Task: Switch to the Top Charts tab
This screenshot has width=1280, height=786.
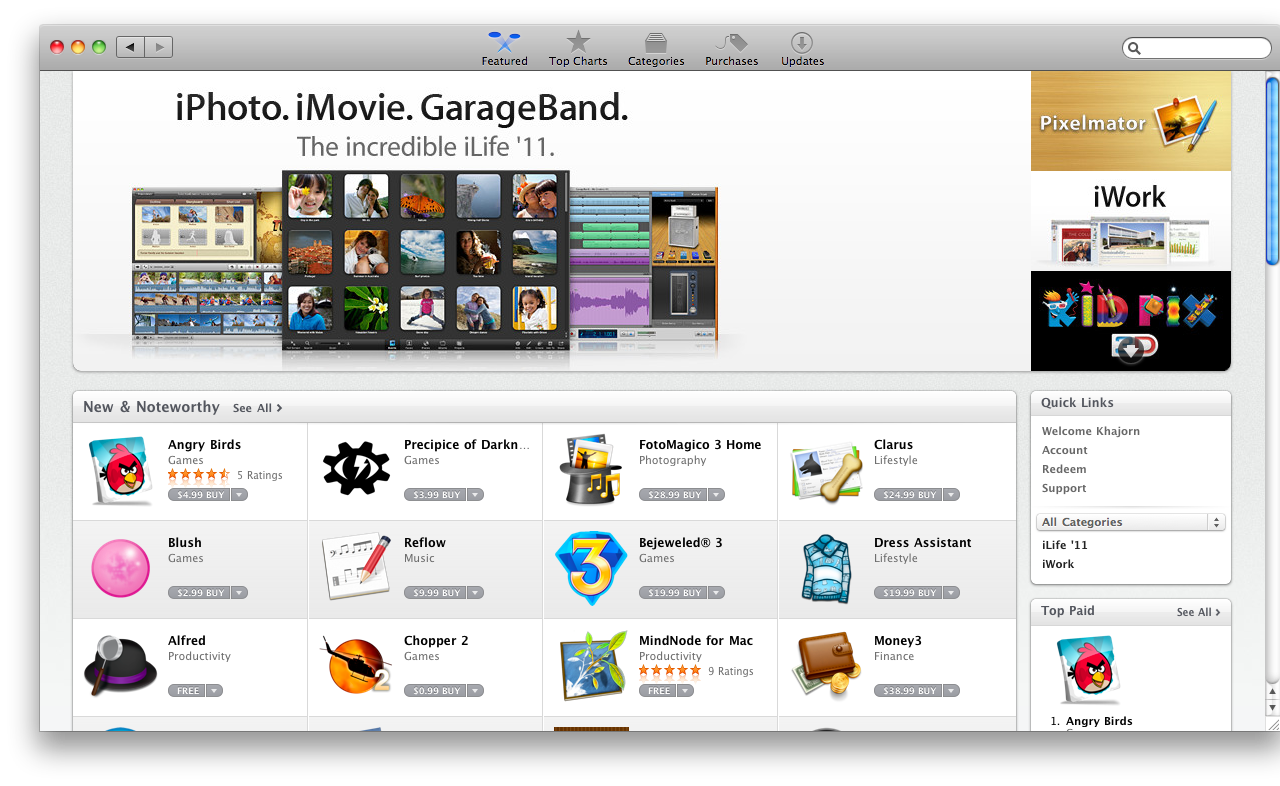Action: [x=578, y=49]
